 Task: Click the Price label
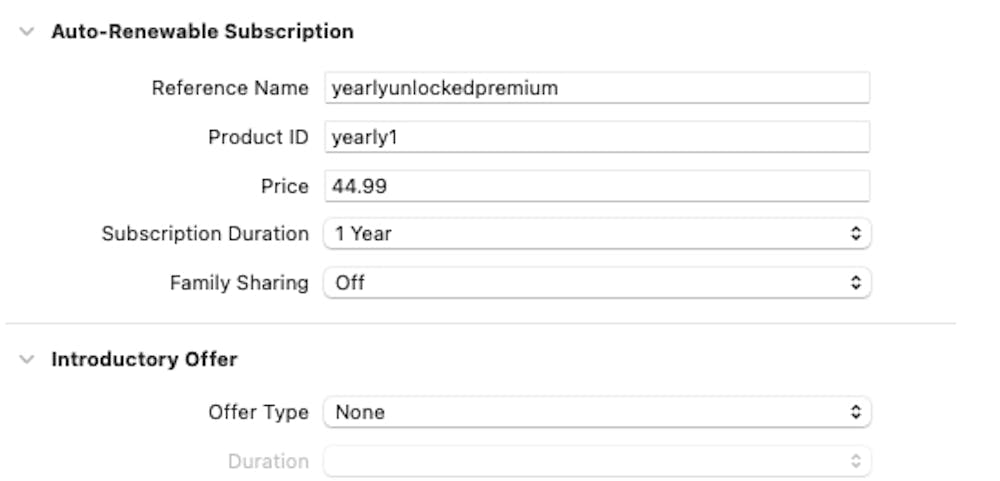click(284, 186)
